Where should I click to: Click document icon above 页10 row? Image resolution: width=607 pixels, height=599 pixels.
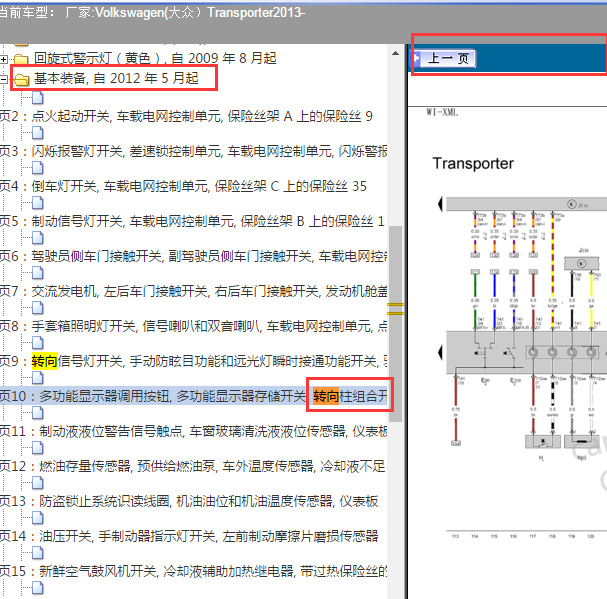[x=38, y=378]
